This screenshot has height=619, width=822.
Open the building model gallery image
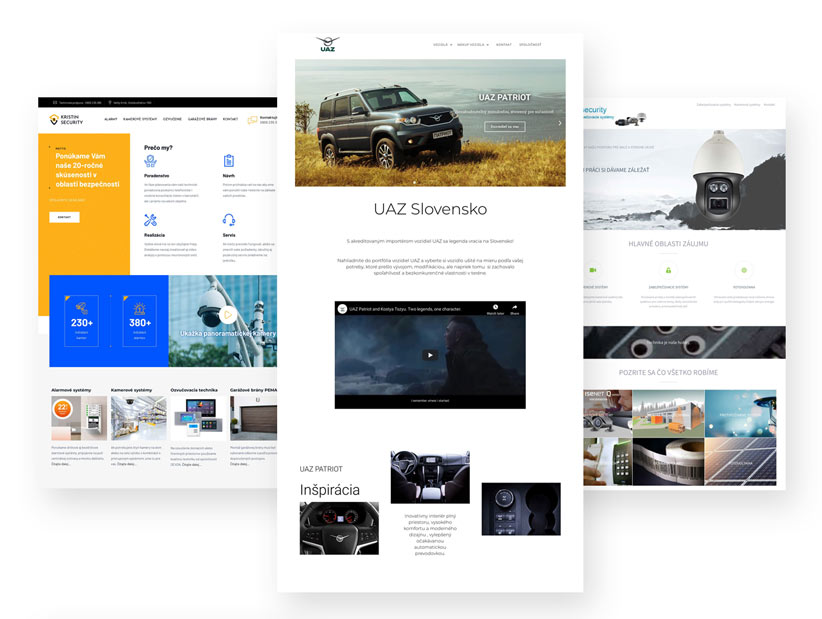click(x=668, y=414)
